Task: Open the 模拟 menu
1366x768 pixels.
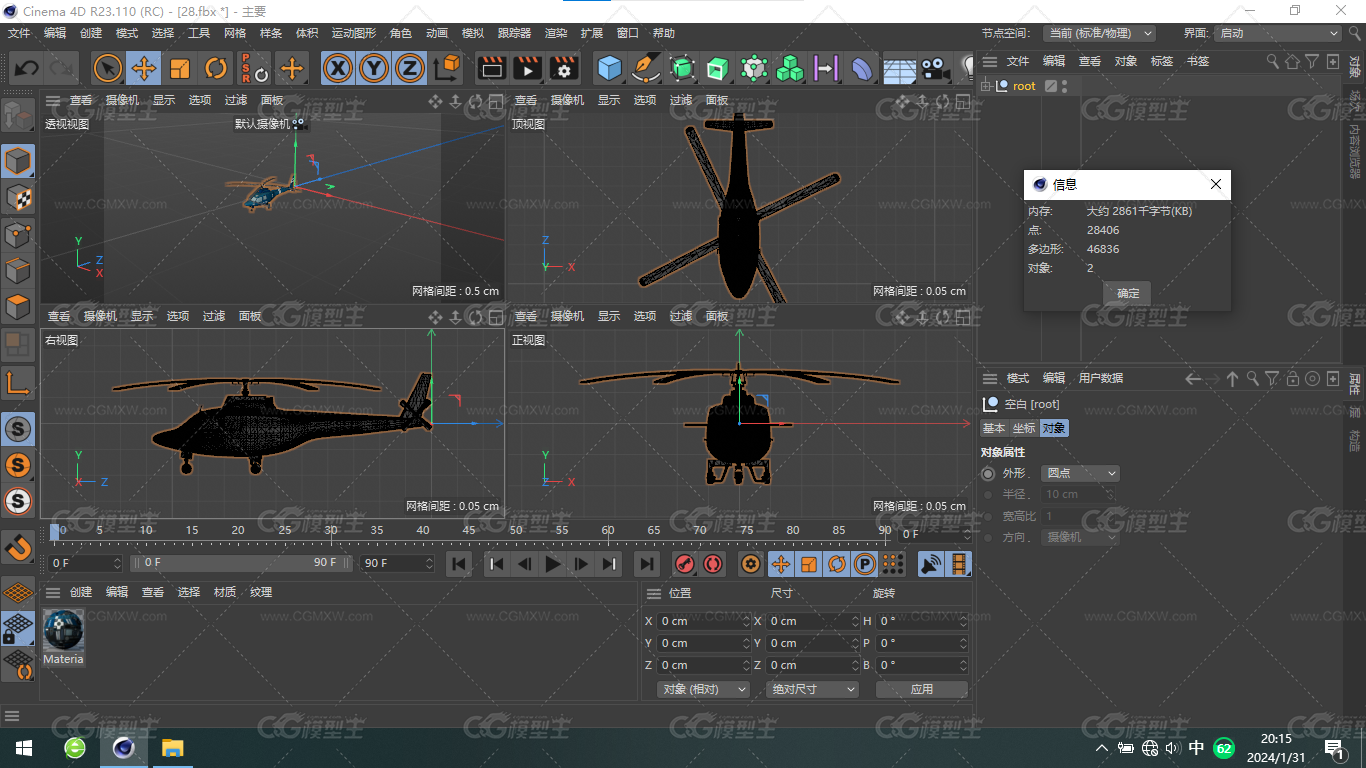Action: pyautogui.click(x=472, y=33)
